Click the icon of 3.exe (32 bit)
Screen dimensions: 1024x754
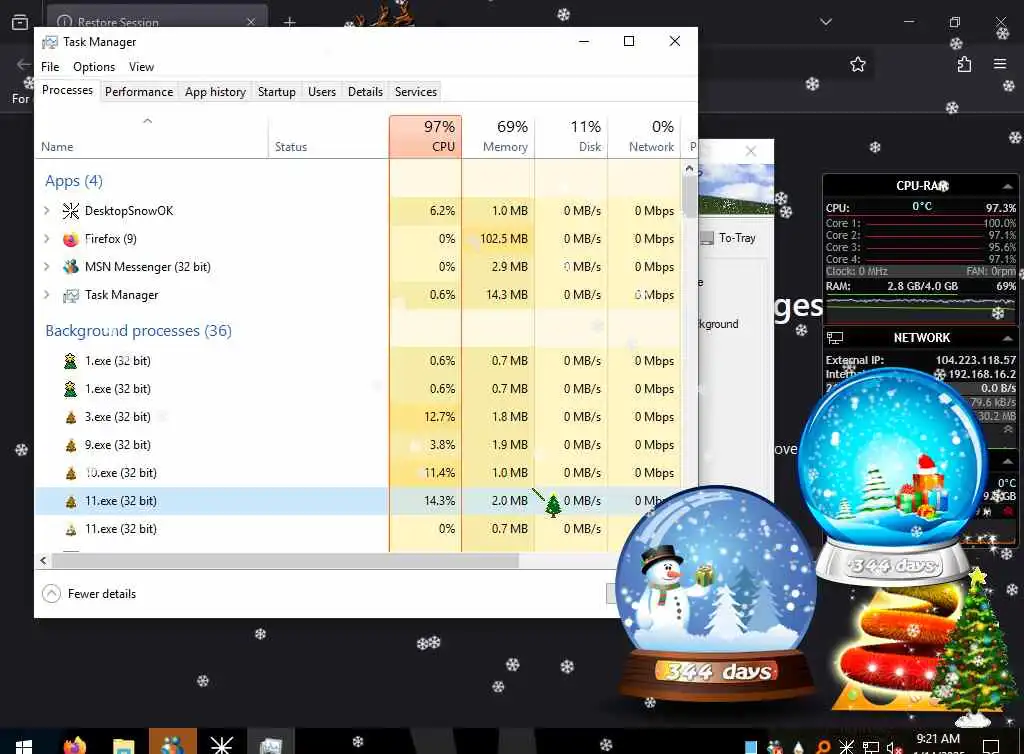pyautogui.click(x=71, y=417)
